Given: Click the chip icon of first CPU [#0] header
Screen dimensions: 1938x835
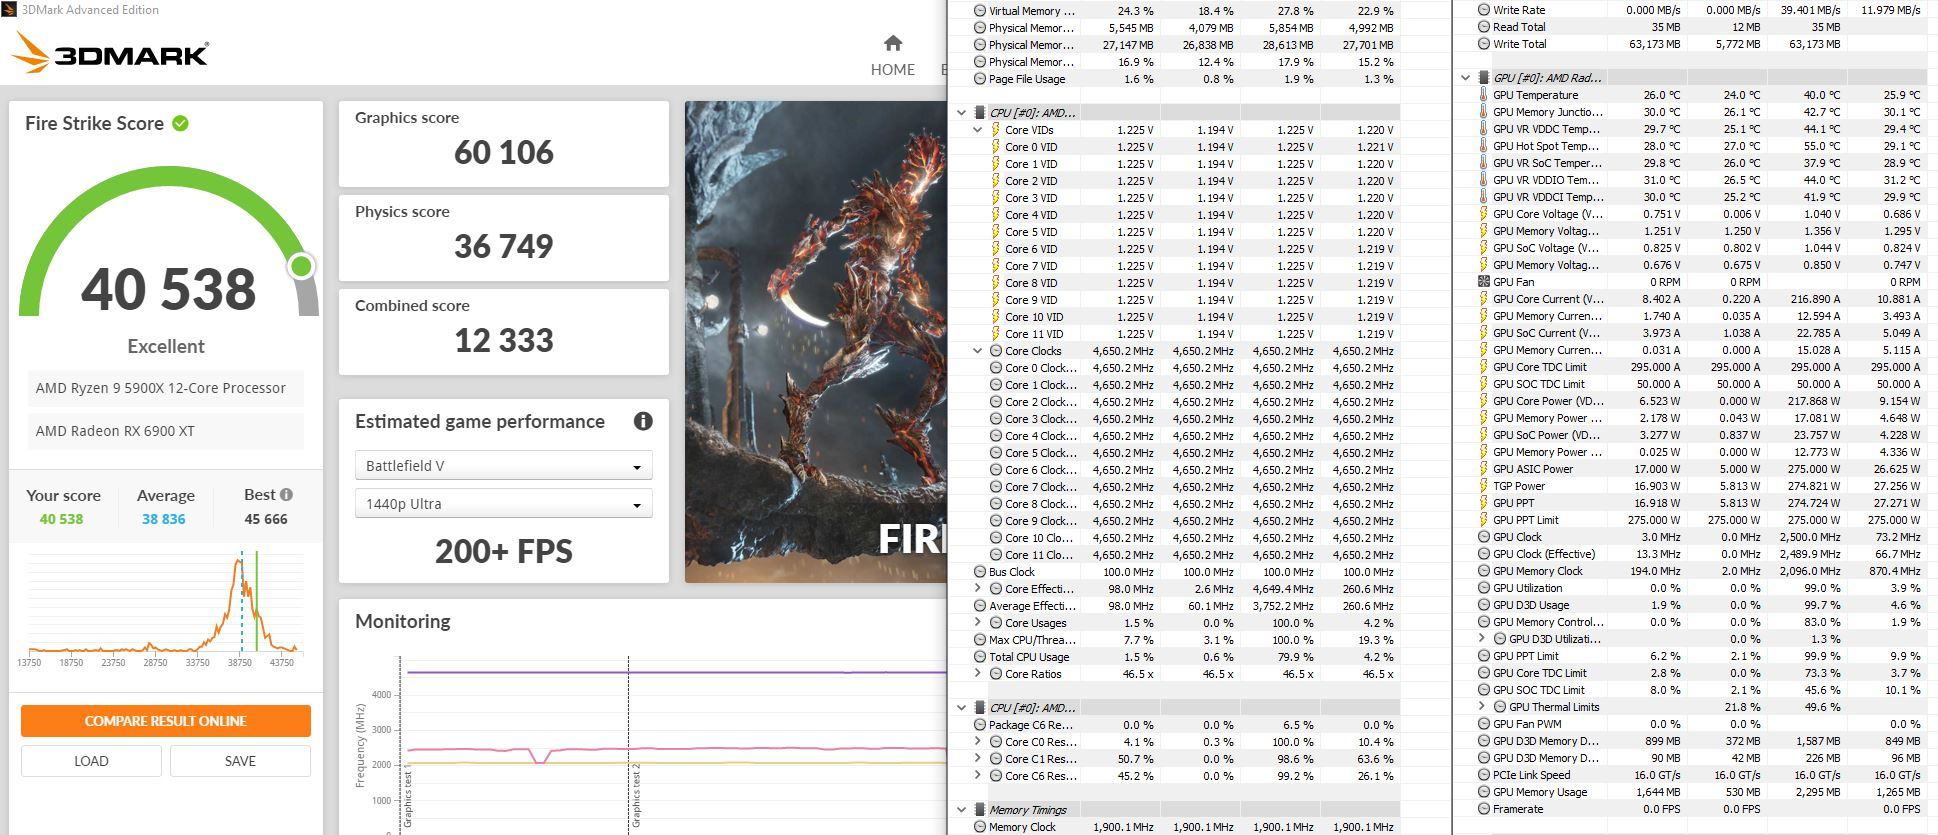Looking at the screenshot, I should 980,113.
